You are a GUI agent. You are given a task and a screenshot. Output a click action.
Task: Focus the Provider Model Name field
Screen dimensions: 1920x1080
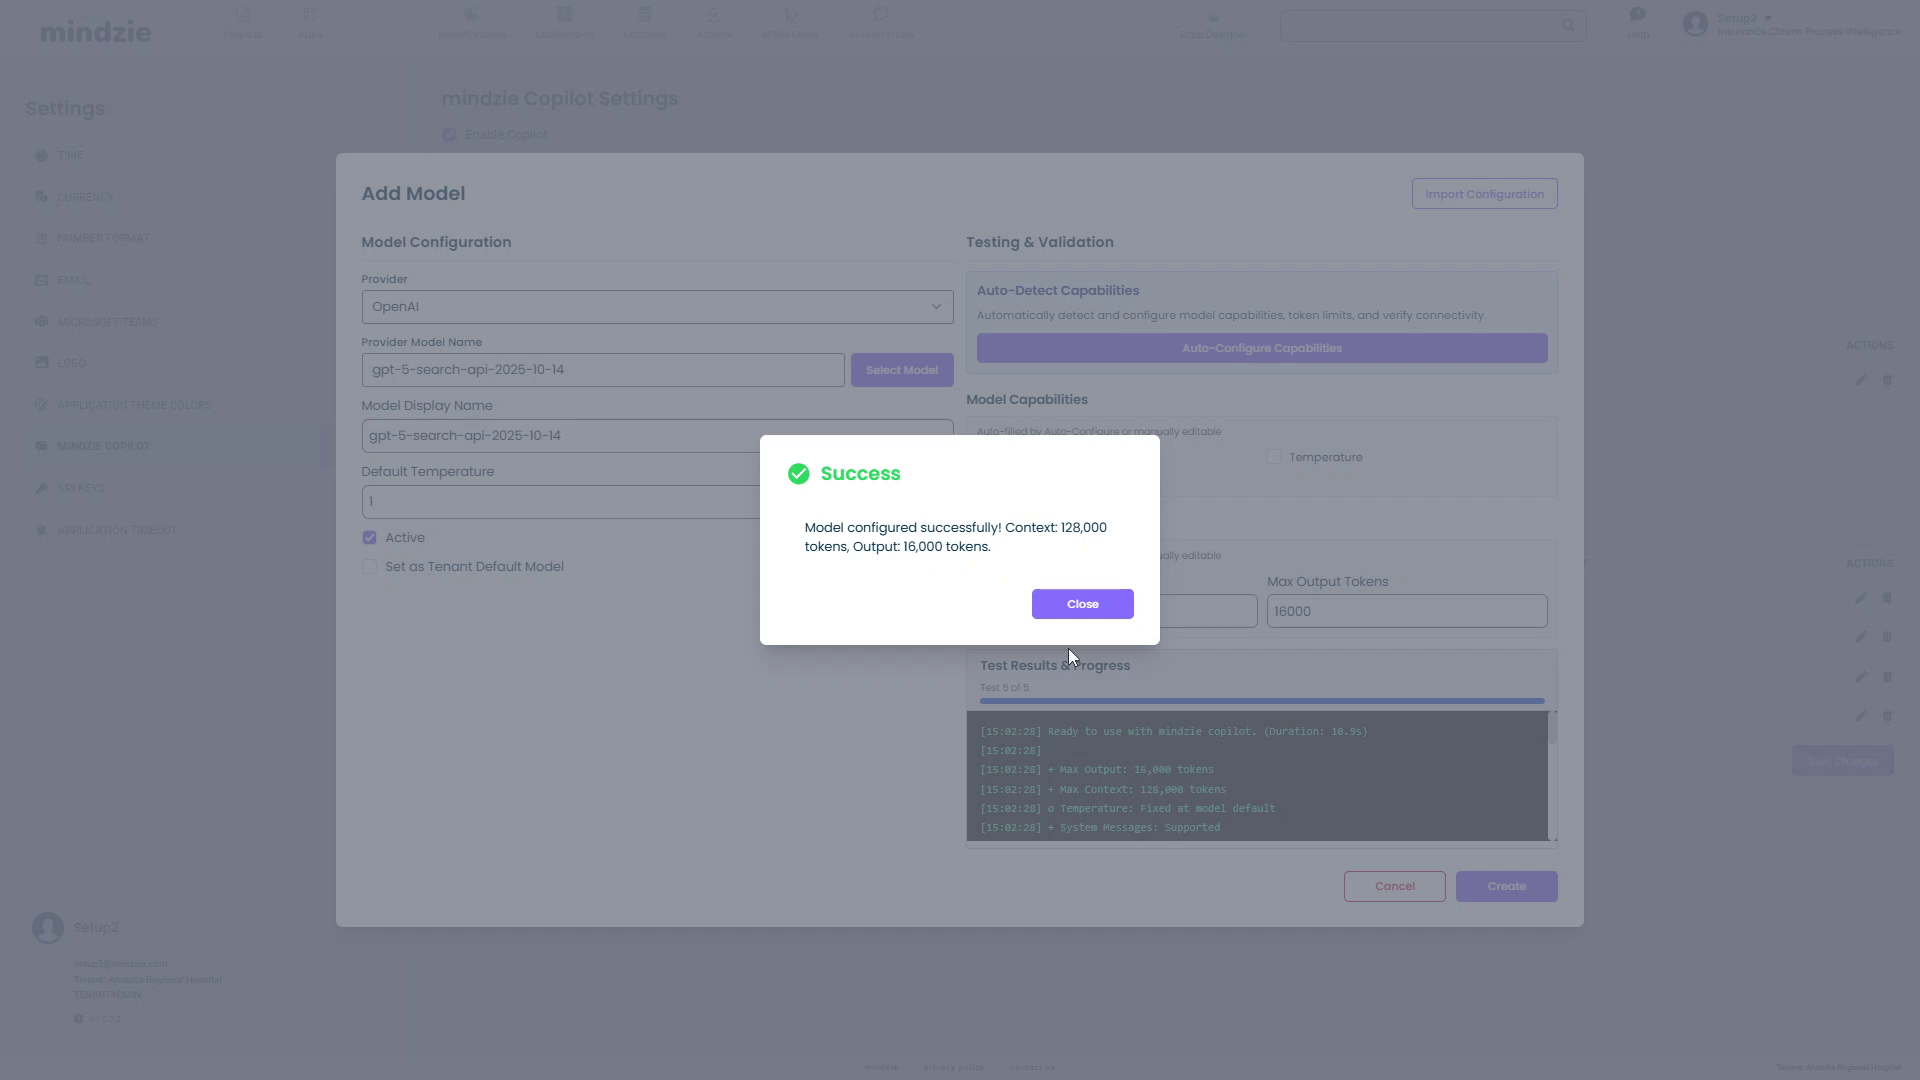[x=603, y=370]
